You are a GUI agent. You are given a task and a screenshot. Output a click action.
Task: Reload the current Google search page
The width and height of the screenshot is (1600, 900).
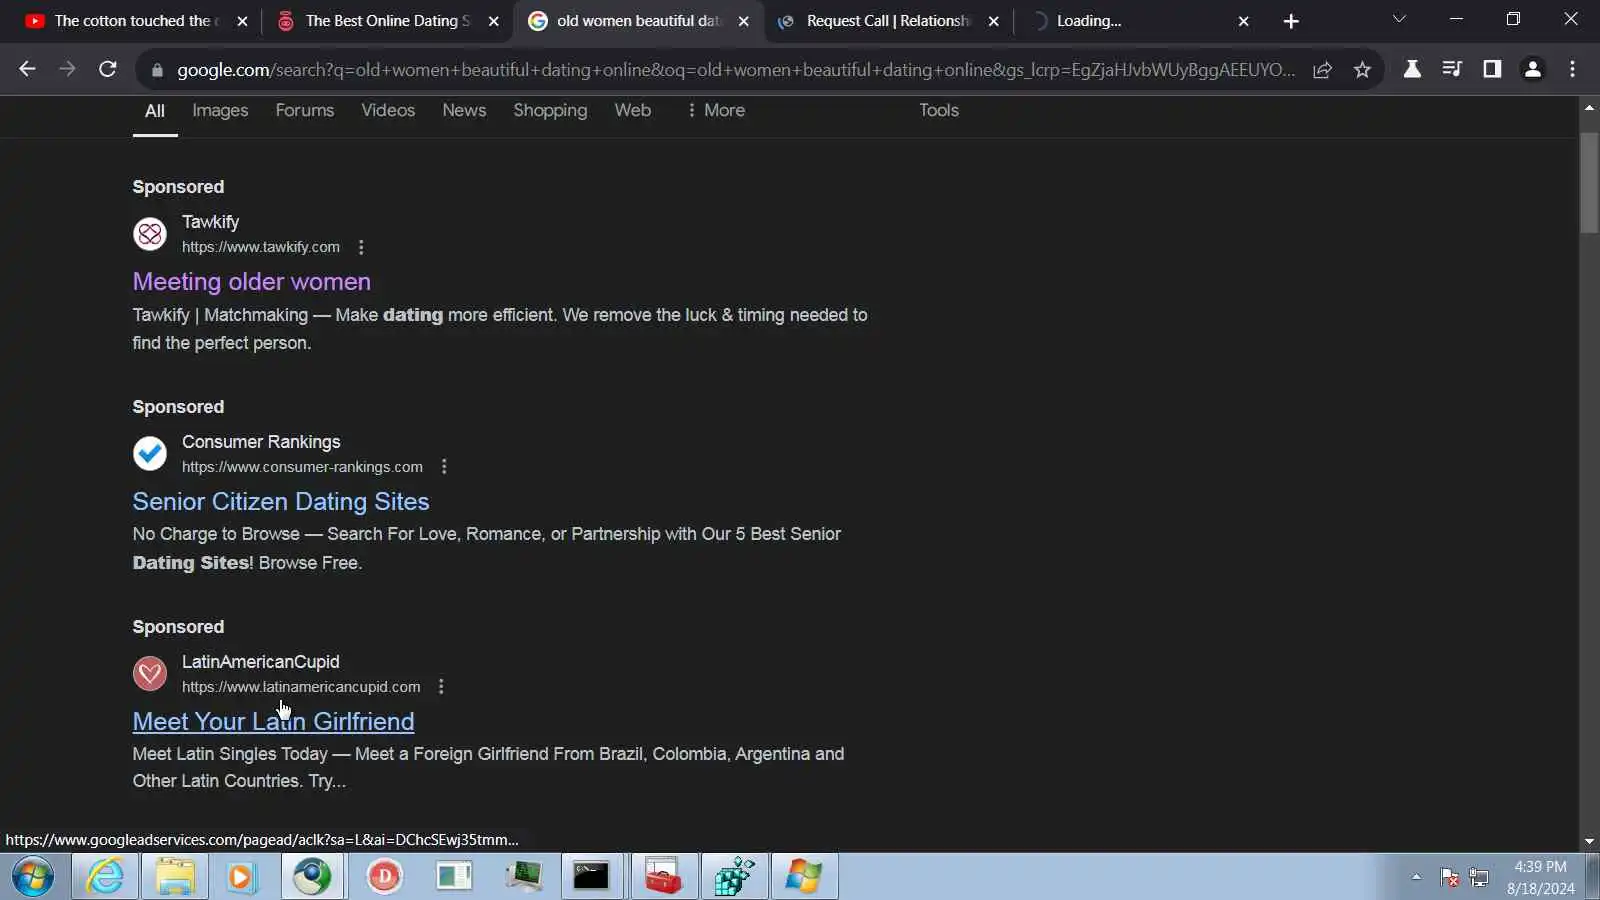(108, 69)
